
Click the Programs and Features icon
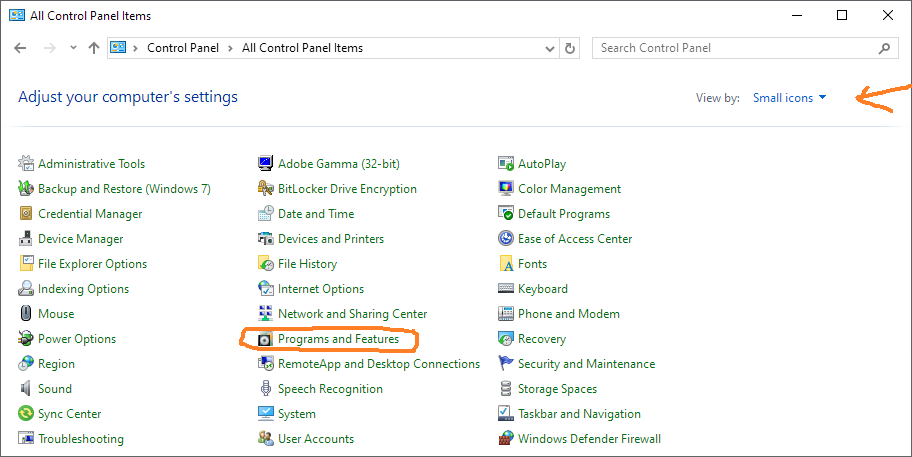[266, 339]
